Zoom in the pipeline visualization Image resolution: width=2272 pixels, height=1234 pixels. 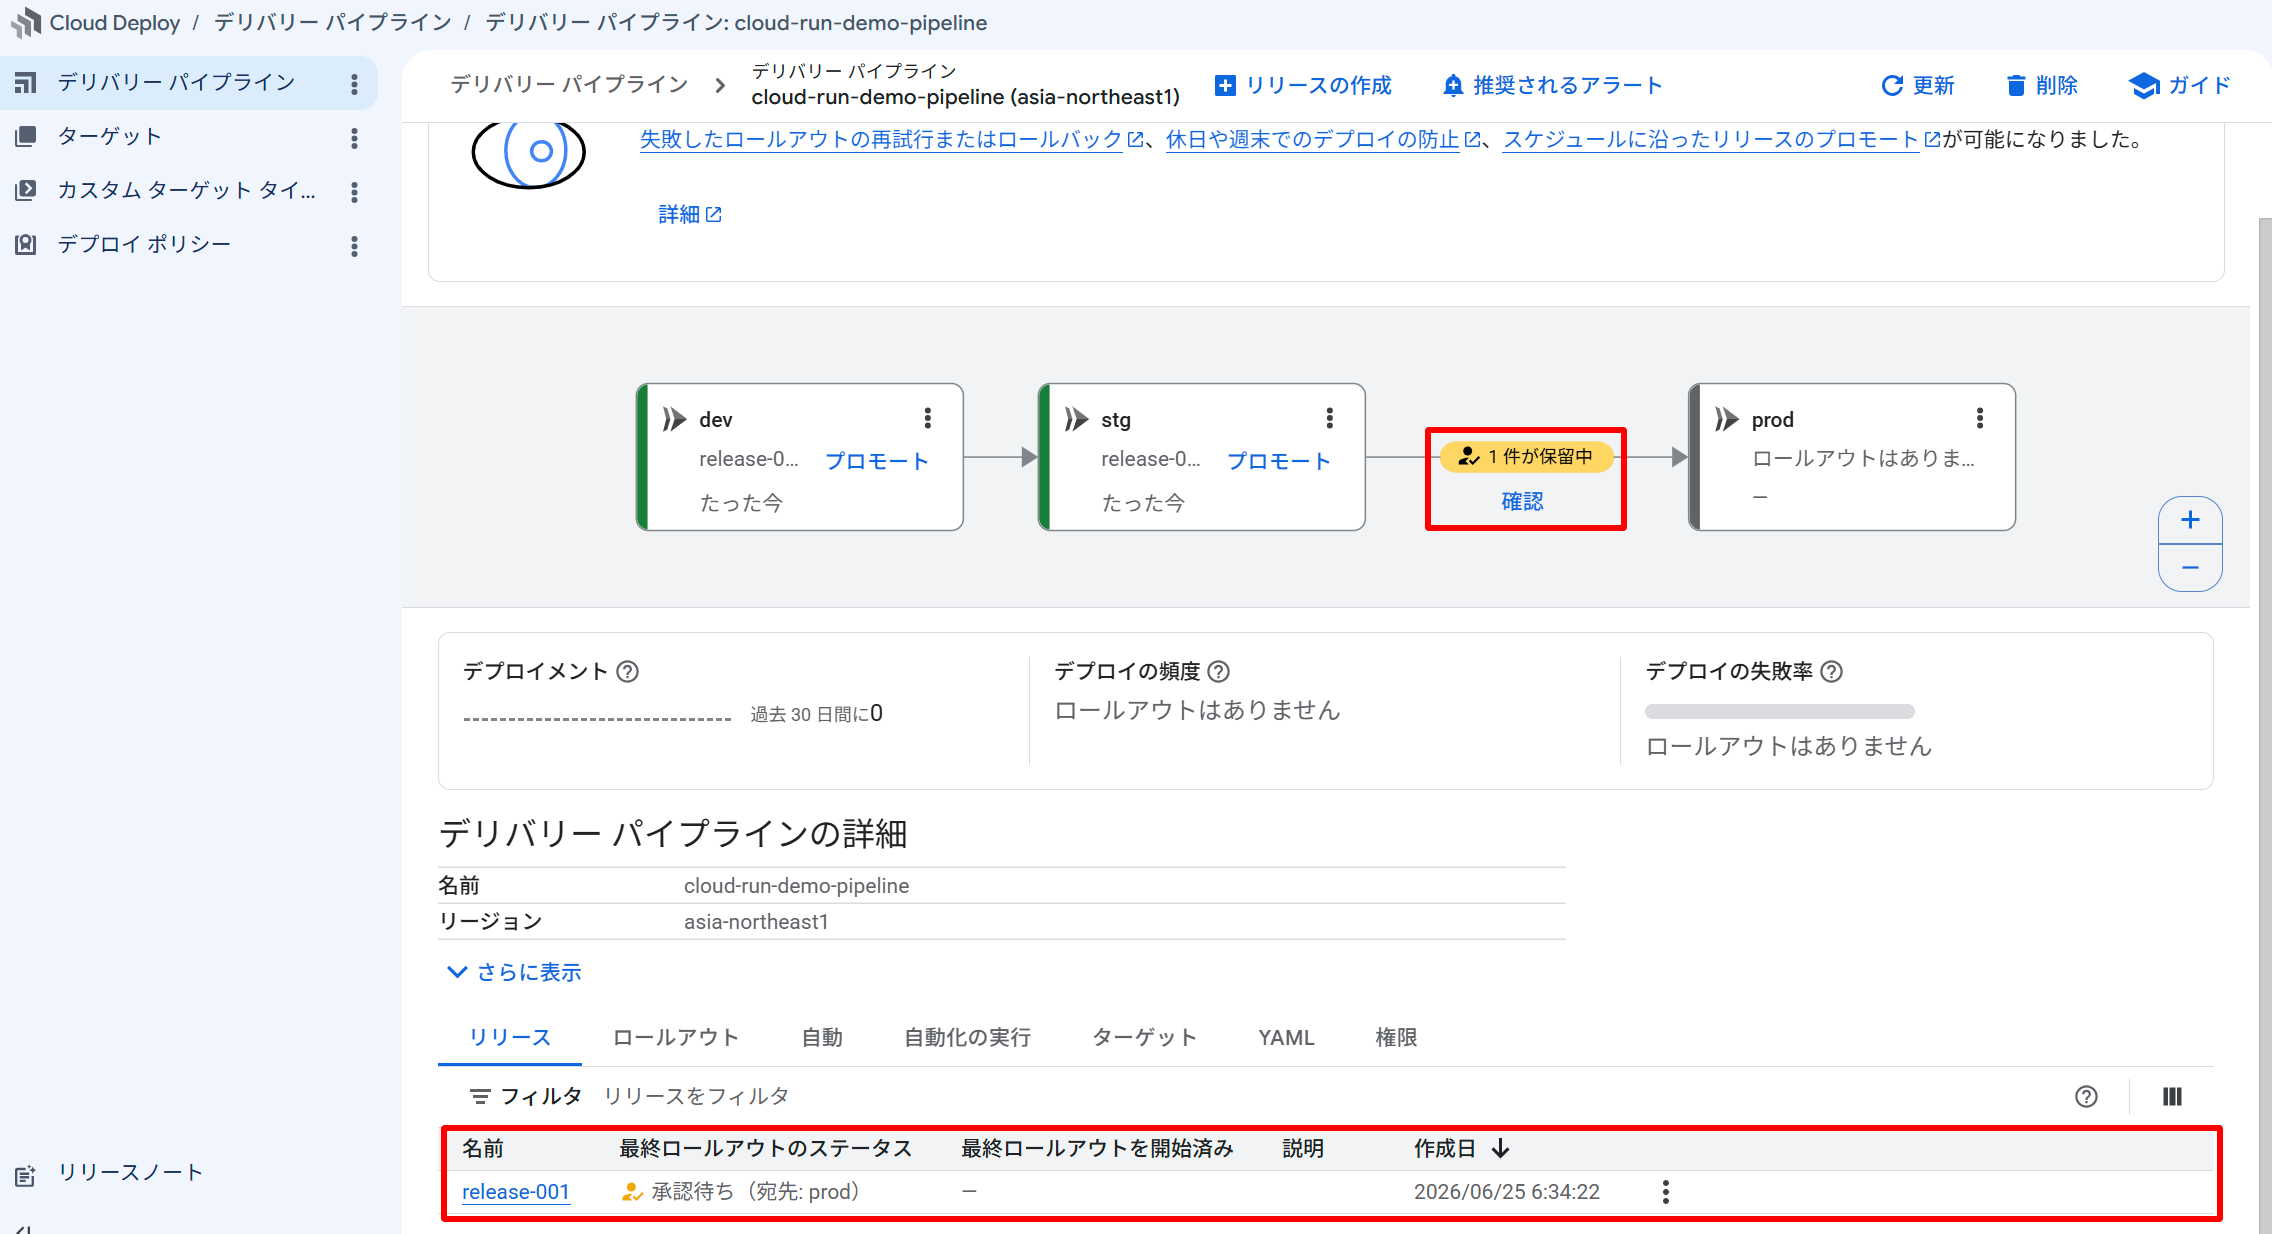(2190, 520)
